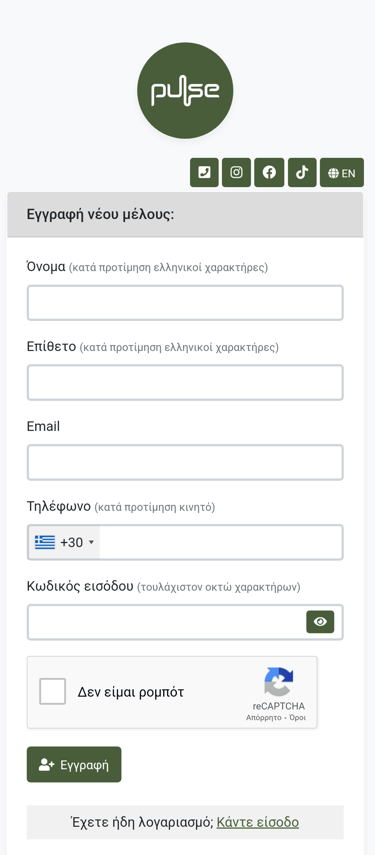The height and width of the screenshot is (855, 375).
Task: Open reCAPTCHA 'Απόρρητο' privacy link
Action: click(263, 718)
